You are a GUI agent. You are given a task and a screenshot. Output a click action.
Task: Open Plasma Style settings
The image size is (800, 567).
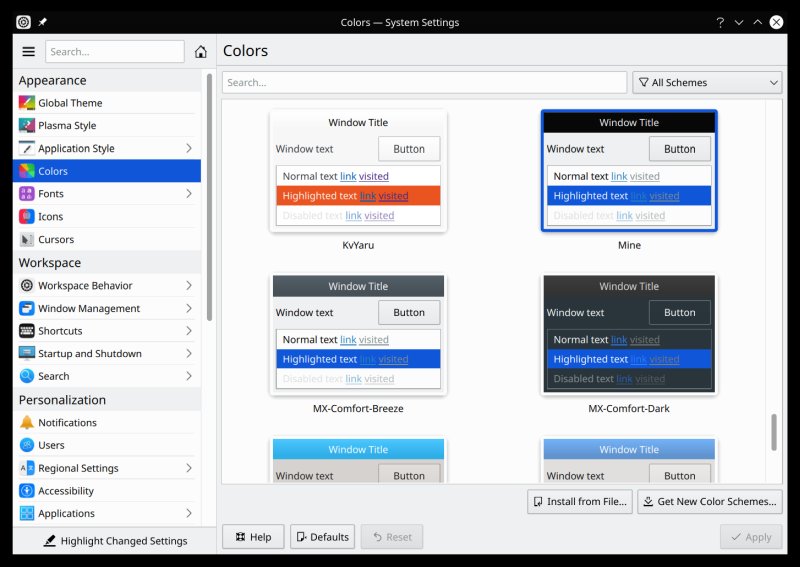point(67,126)
